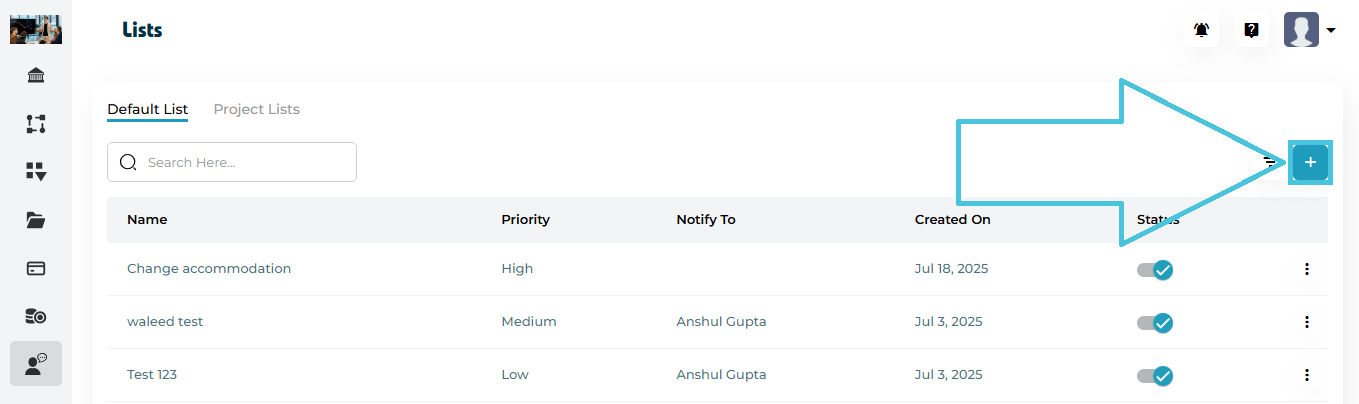Disable status switch for waleed test
This screenshot has width=1359, height=404.
(1155, 322)
